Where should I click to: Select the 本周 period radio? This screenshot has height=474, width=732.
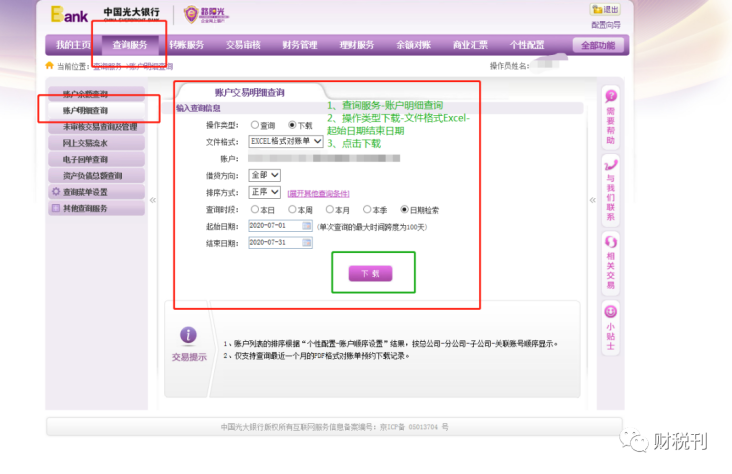tap(292, 209)
